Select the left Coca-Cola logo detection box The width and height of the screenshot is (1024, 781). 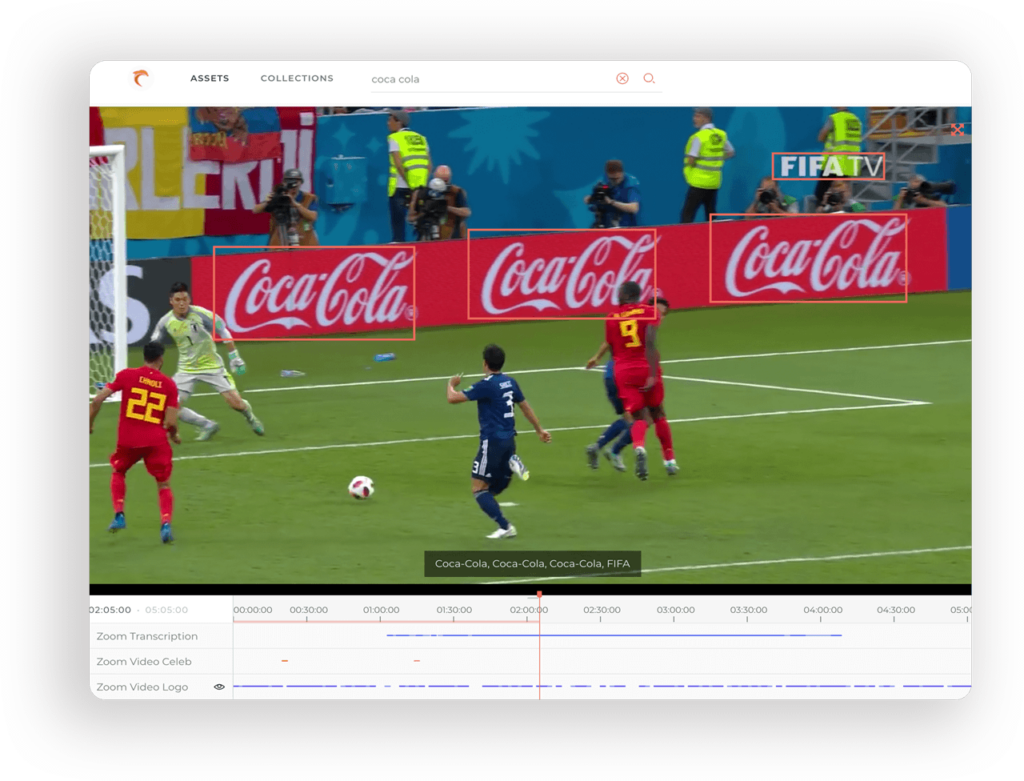pyautogui.click(x=313, y=293)
